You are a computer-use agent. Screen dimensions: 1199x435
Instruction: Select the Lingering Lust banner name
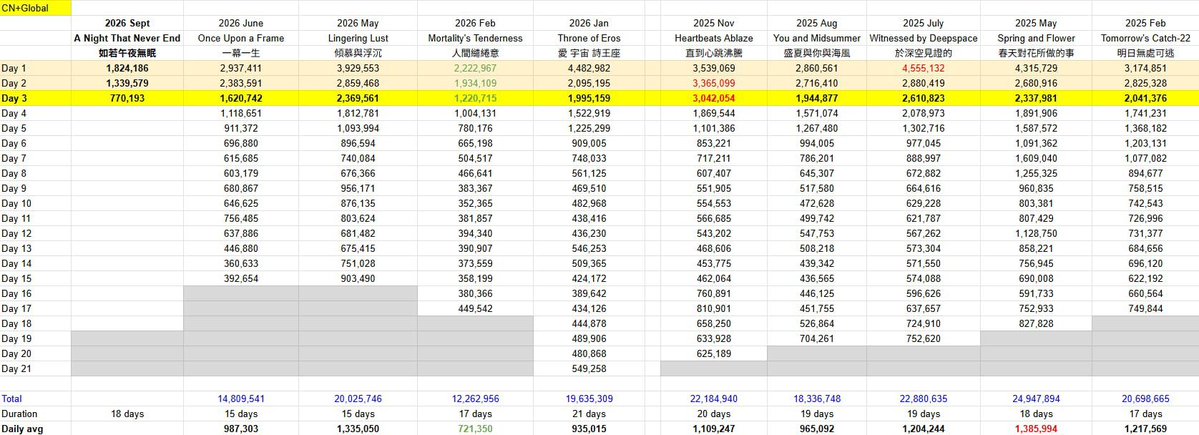coord(358,38)
